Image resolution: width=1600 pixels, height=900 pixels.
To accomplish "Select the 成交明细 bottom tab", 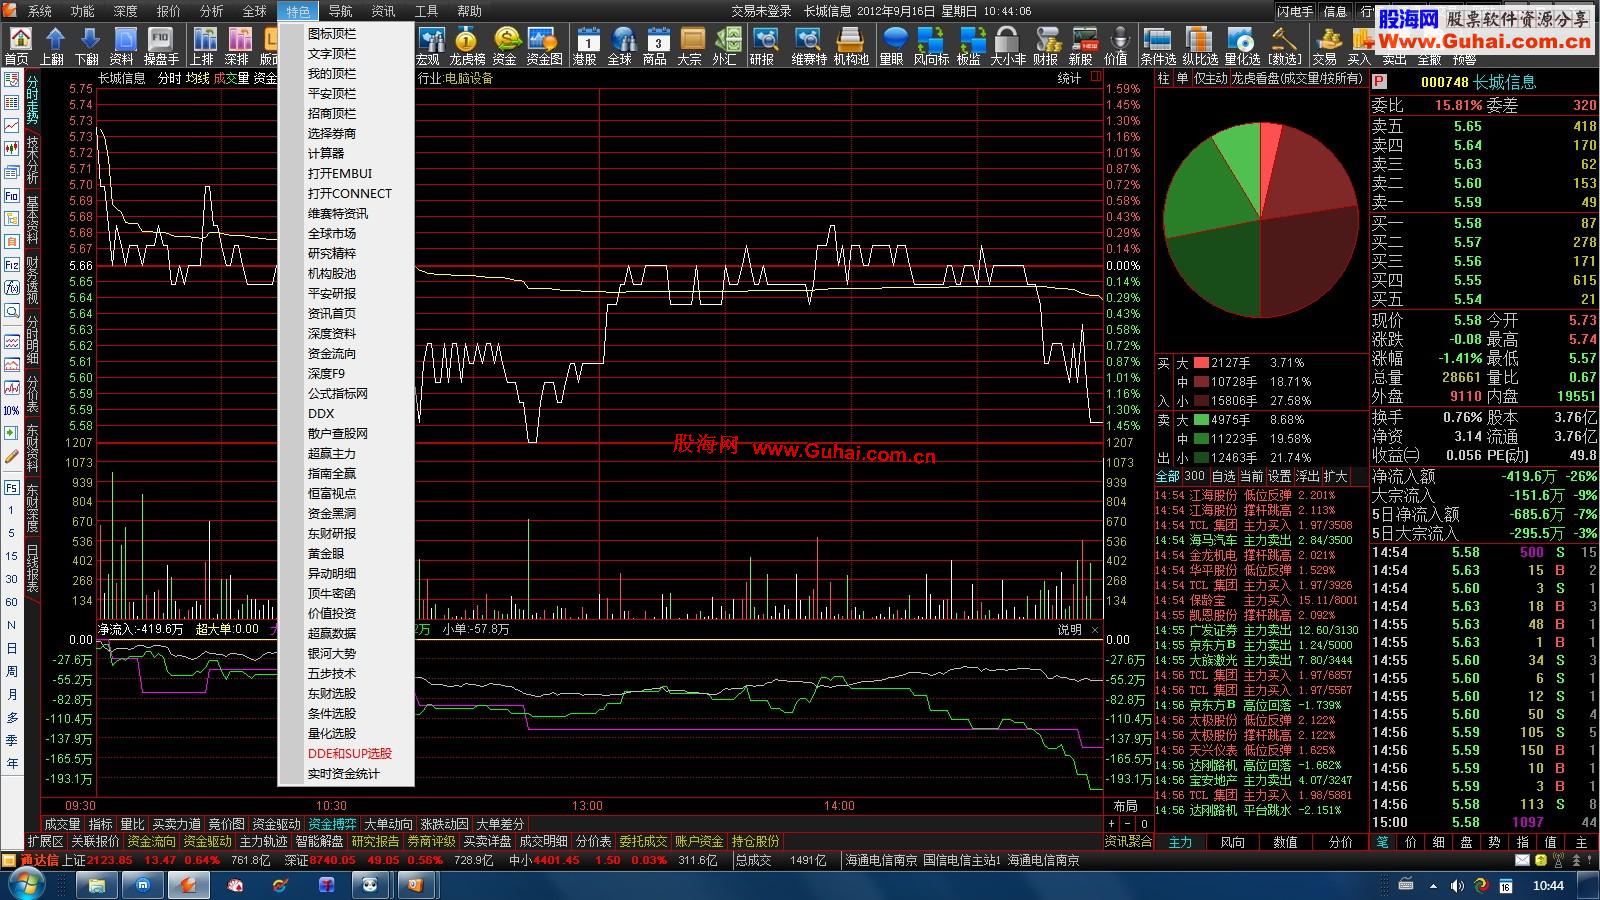I will point(543,842).
